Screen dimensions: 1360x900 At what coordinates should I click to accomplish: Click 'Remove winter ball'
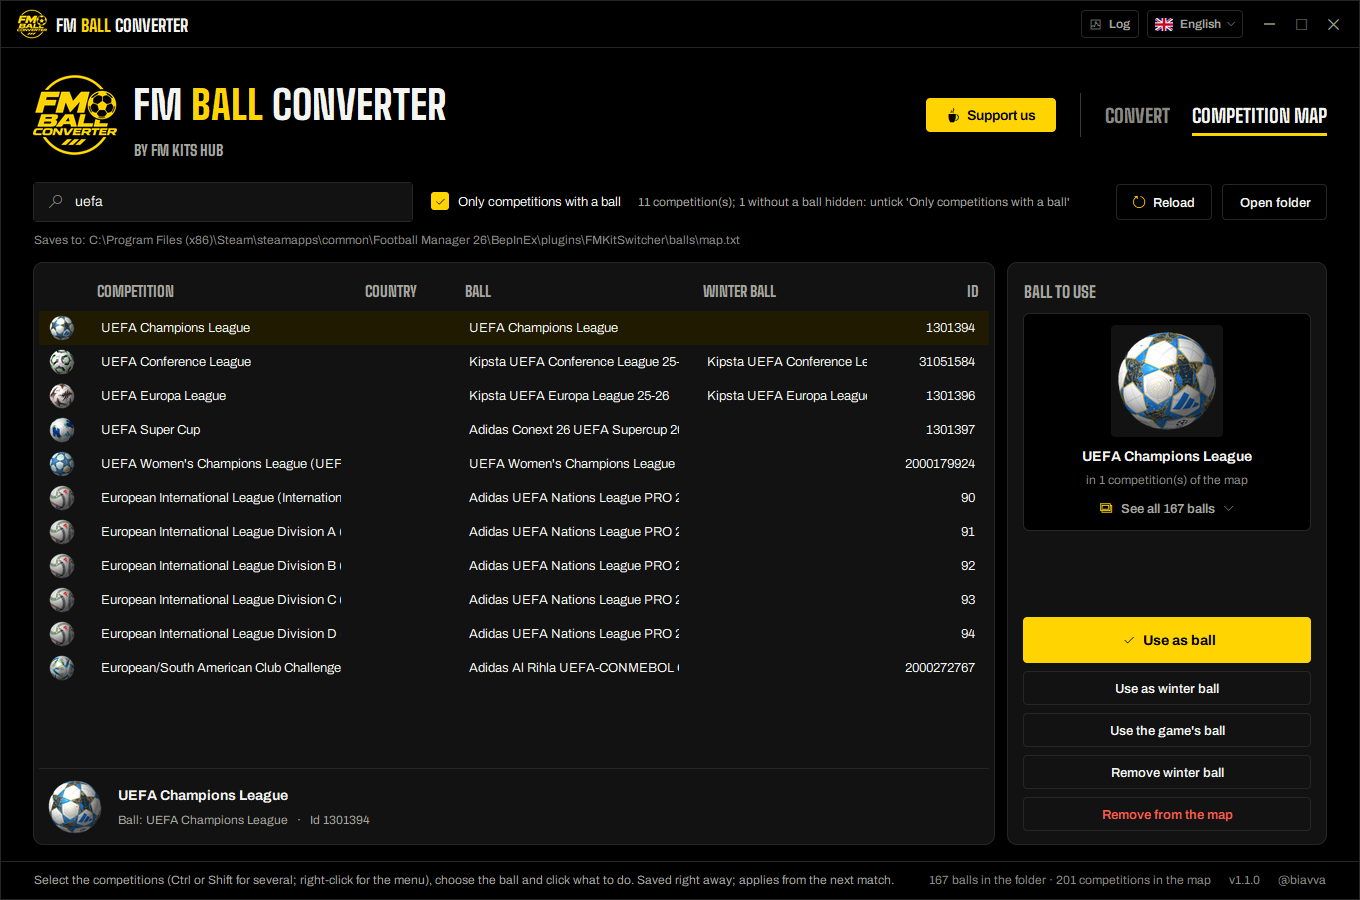tap(1167, 772)
